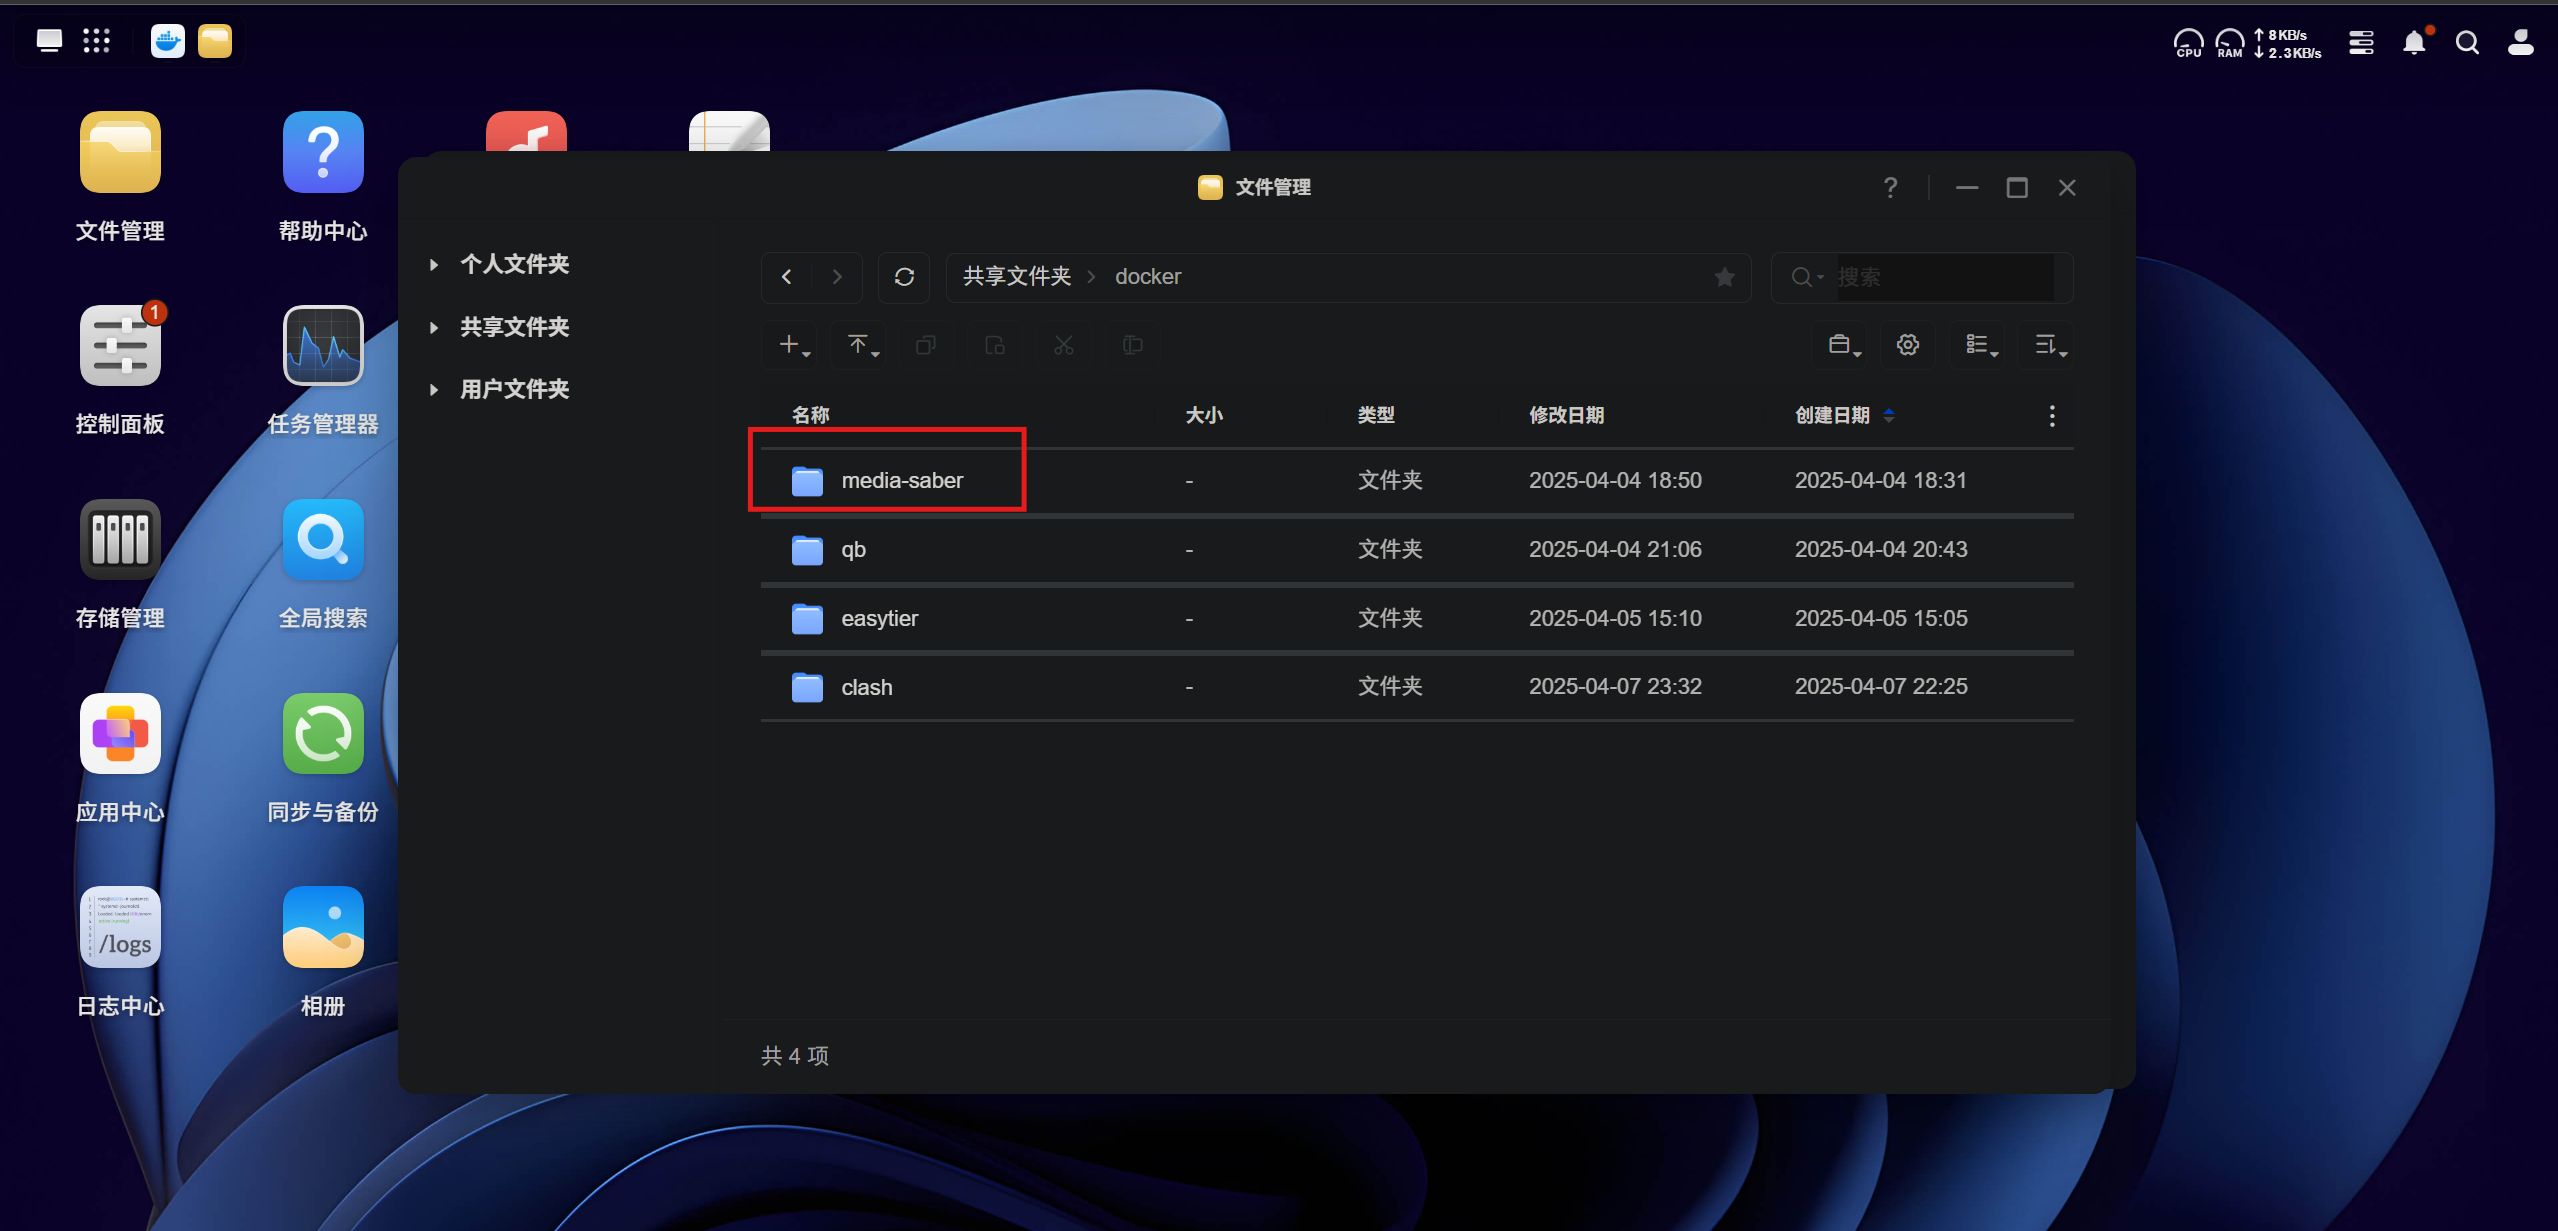The width and height of the screenshot is (2558, 1231).
Task: Open the 日志中心 desktop icon
Action: coord(120,927)
